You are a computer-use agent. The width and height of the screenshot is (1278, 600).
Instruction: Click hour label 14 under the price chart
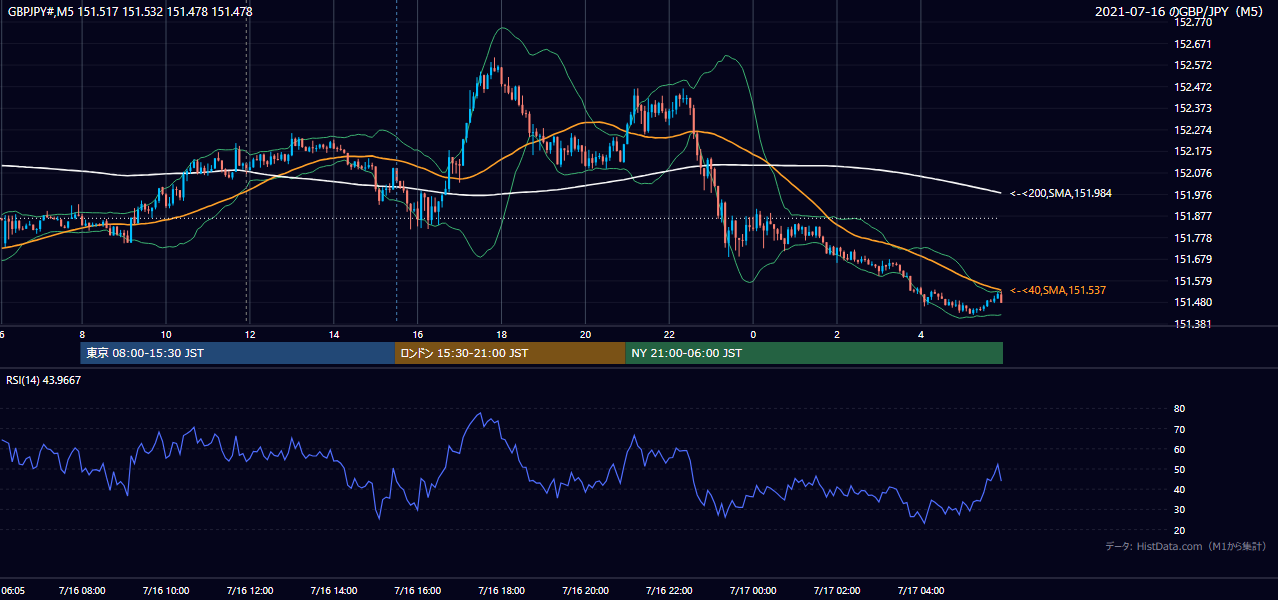(x=334, y=334)
